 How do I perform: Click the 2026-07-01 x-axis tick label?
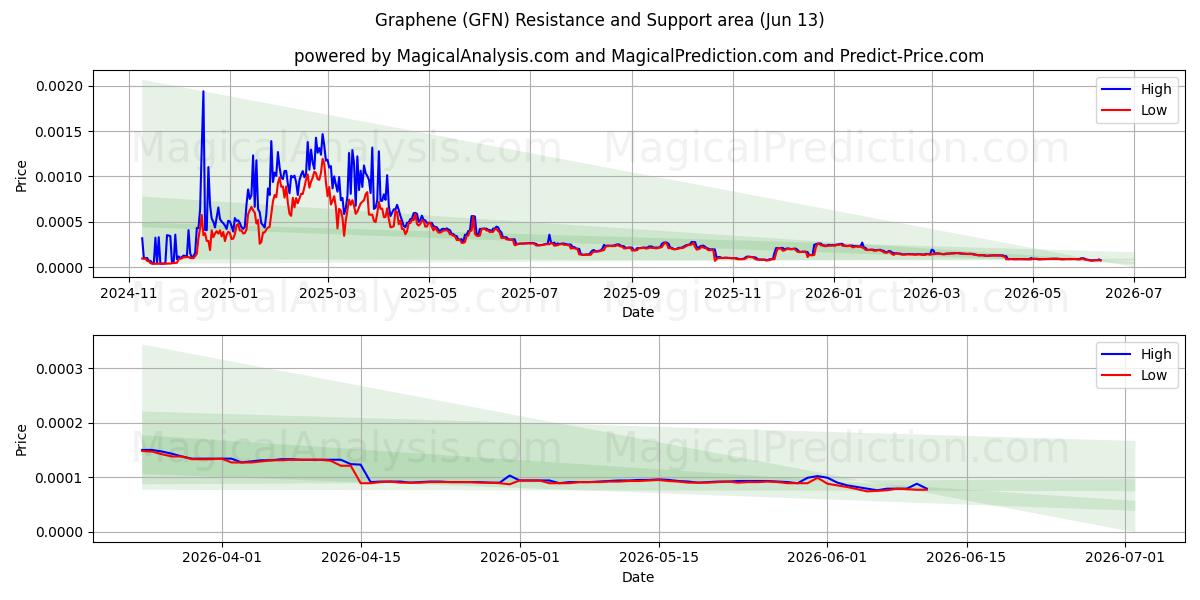point(1125,558)
